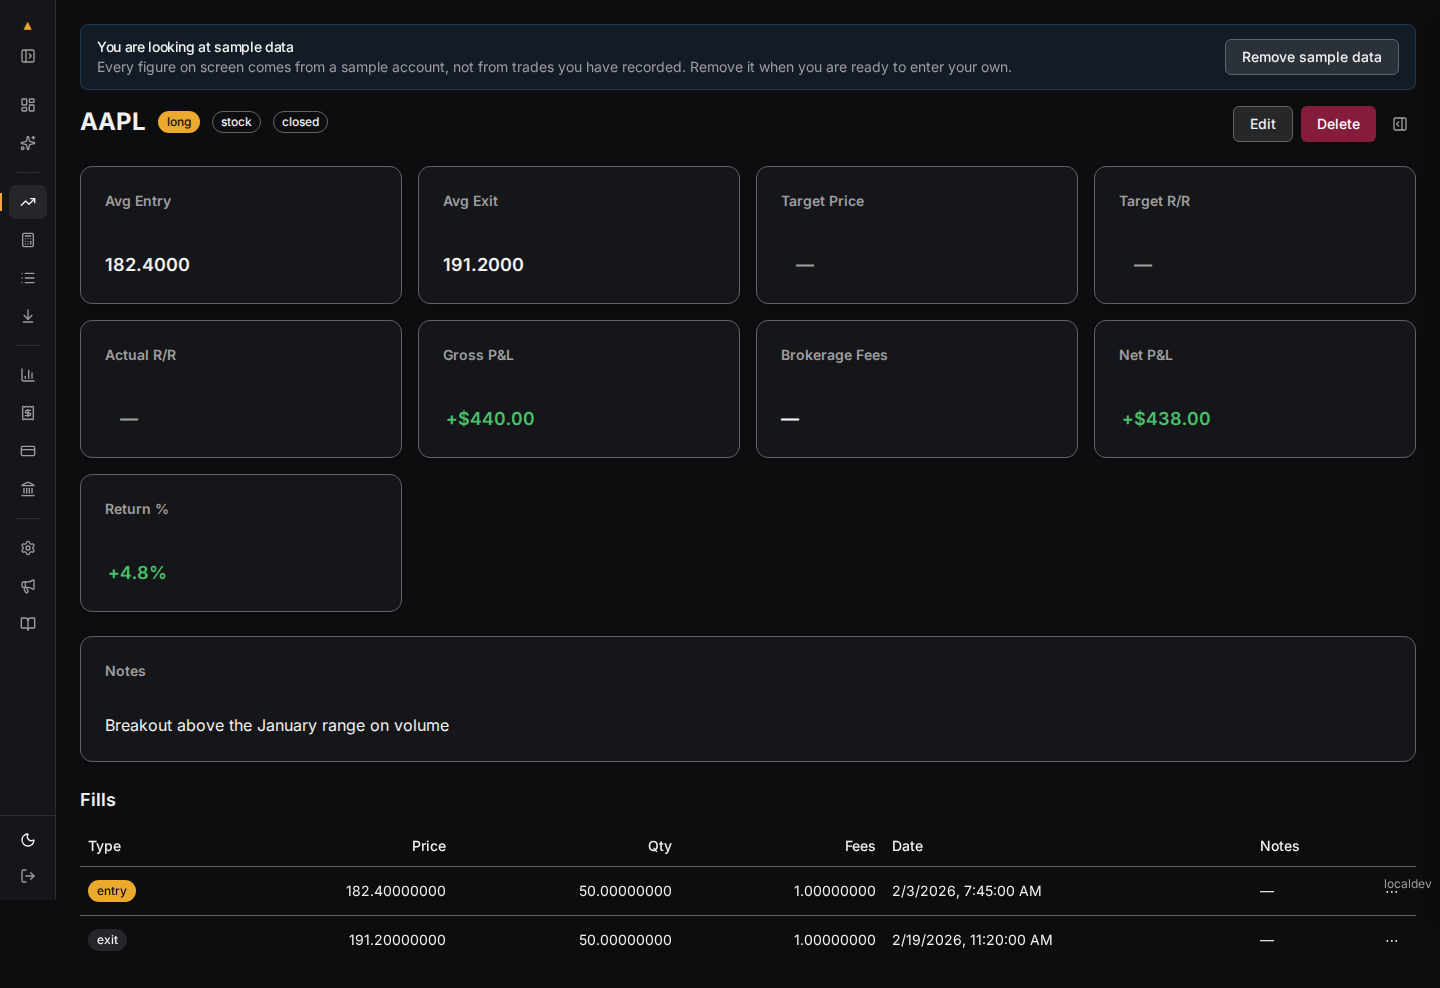Click the Date column header

click(x=907, y=846)
